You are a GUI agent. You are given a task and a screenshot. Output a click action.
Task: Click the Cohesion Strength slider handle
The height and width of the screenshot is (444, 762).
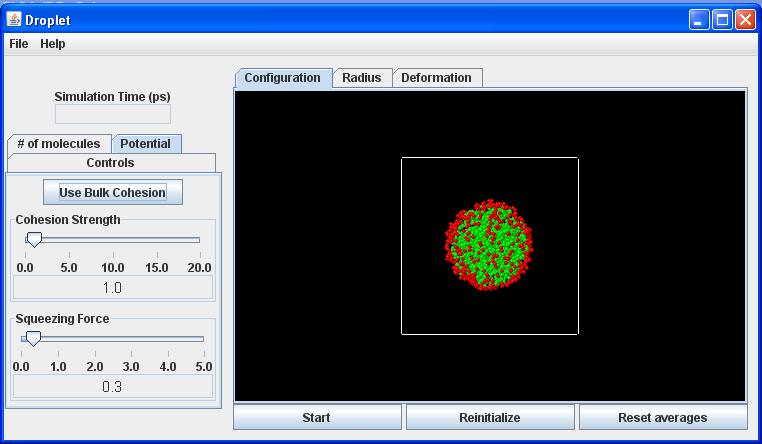[x=34, y=240]
